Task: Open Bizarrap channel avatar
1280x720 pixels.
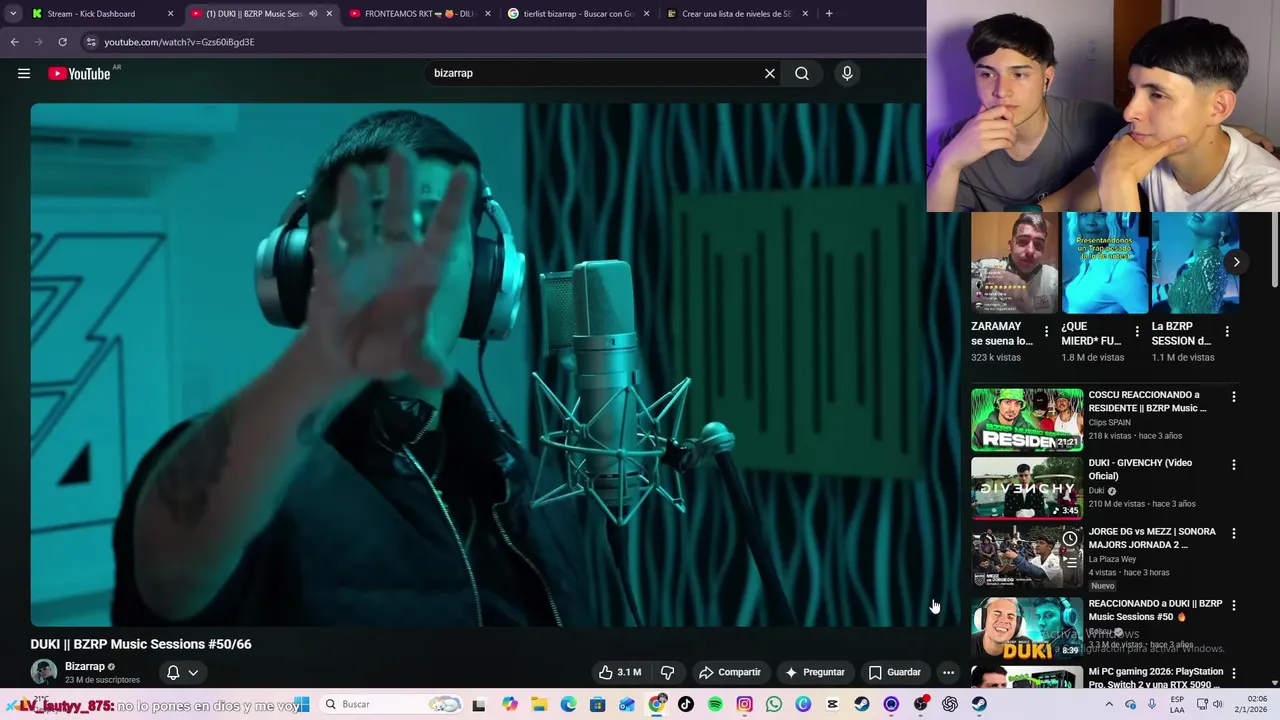Action: 44,672
